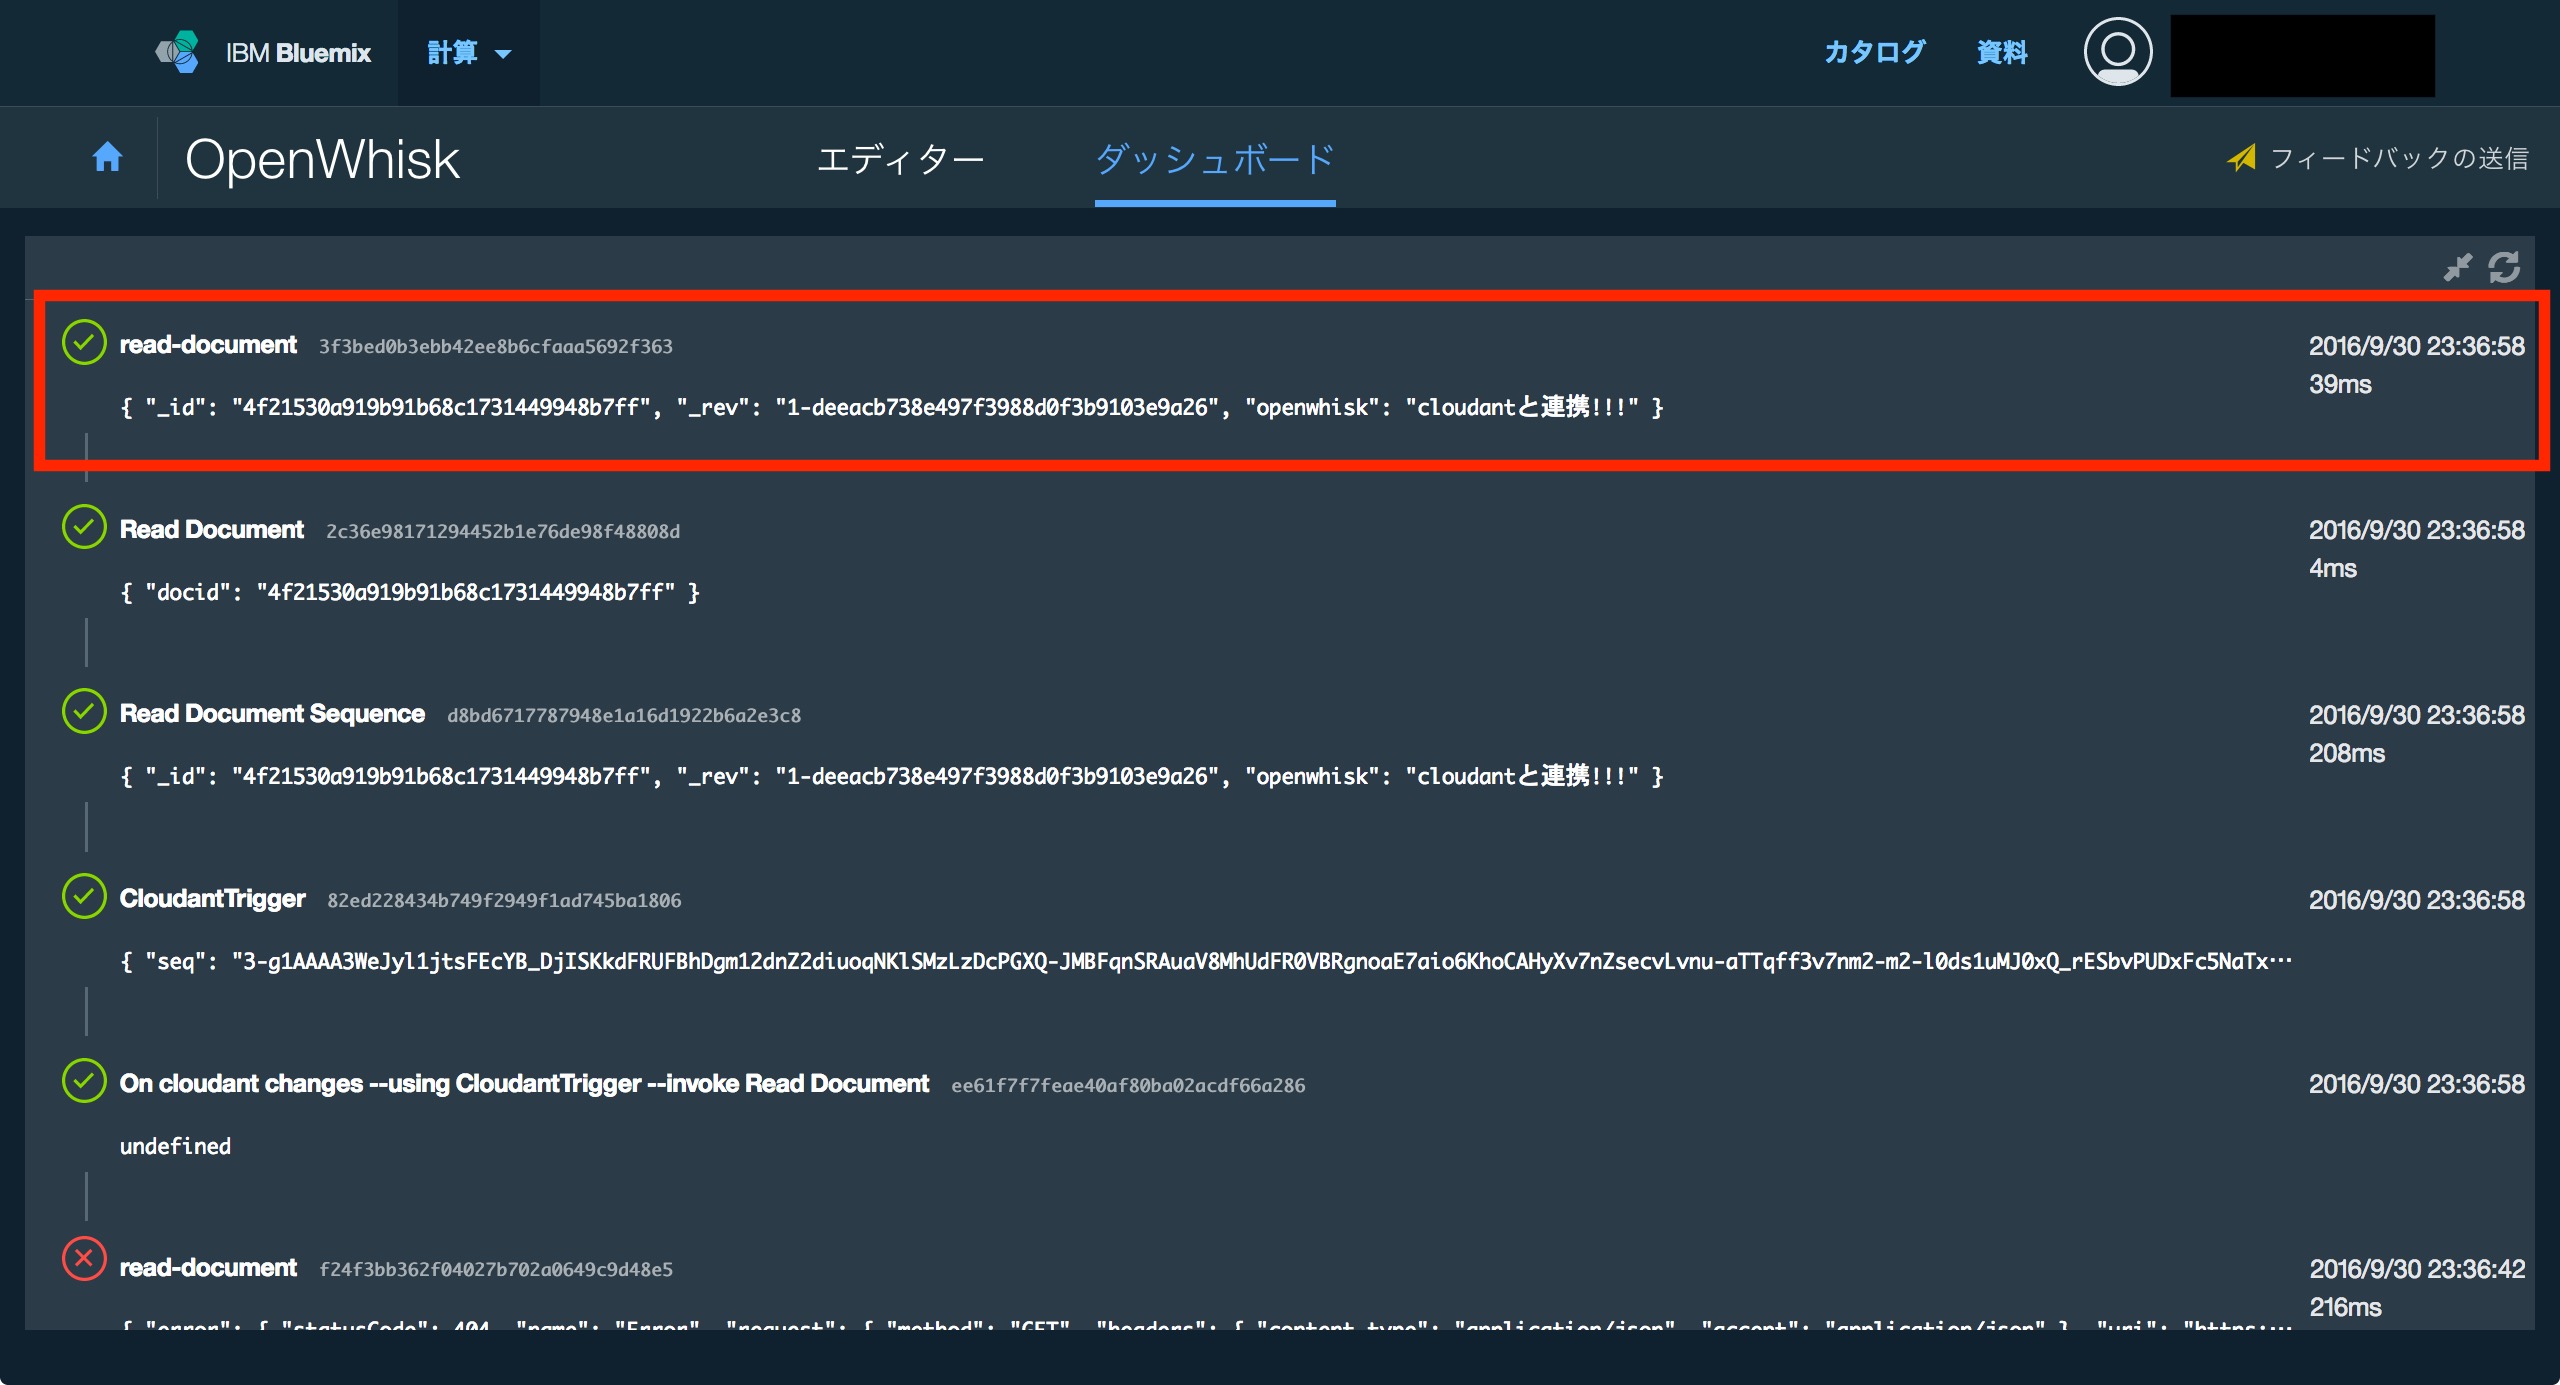Open the CloudantTrigger activation entry

click(212, 899)
